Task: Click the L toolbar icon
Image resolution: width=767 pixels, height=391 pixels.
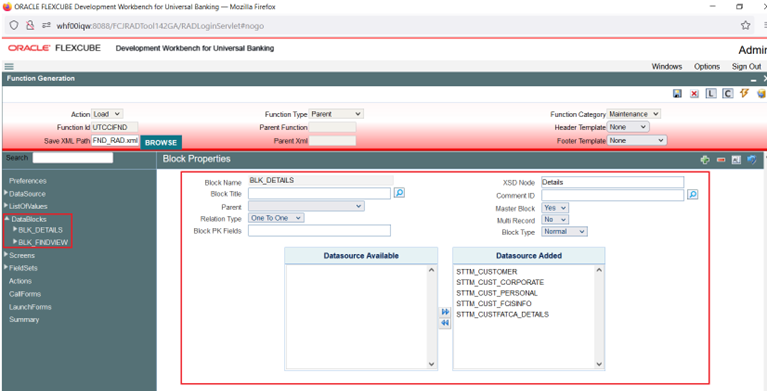Action: tap(711, 93)
